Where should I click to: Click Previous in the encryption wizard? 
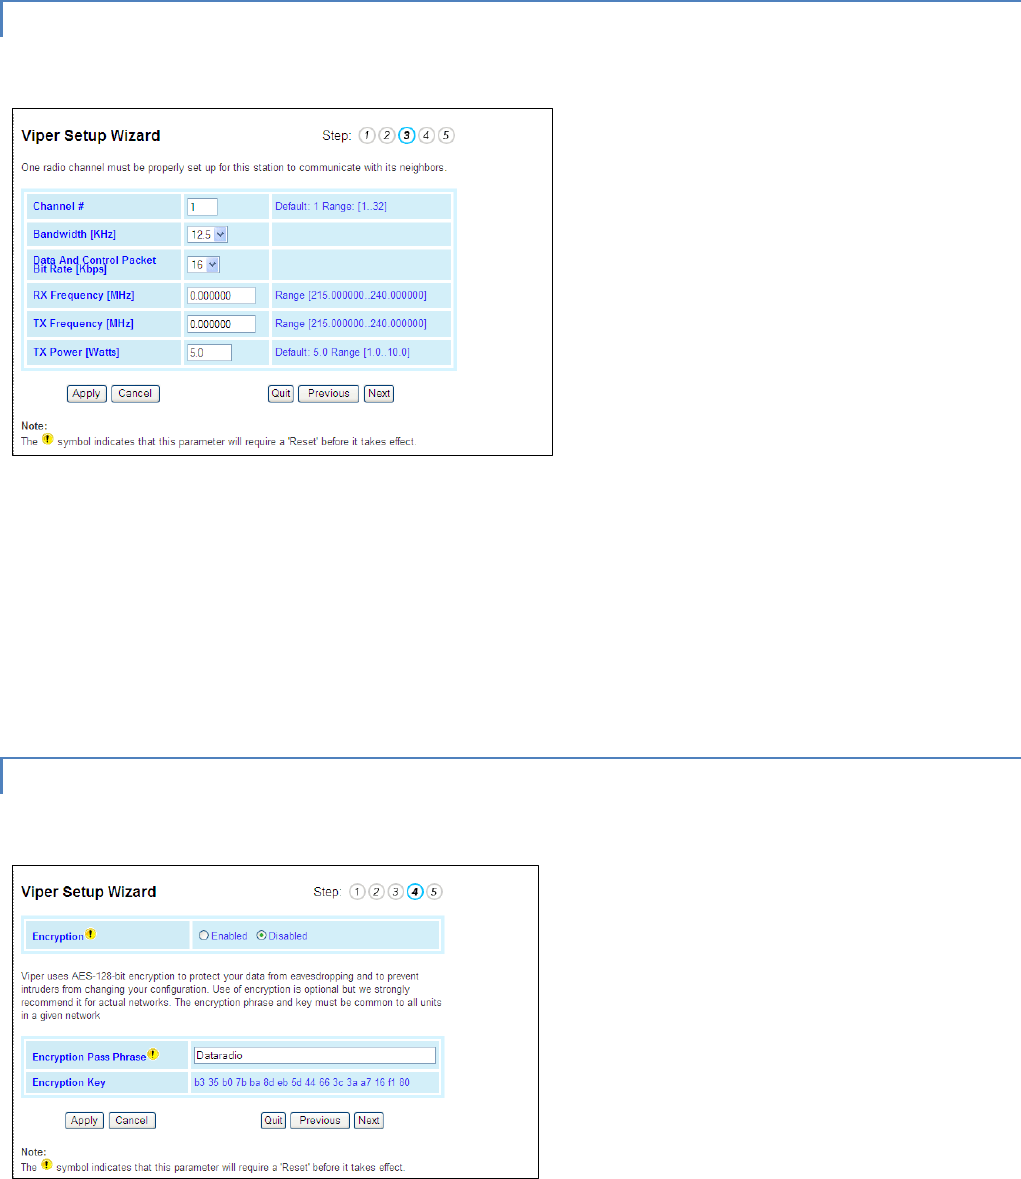[x=320, y=1120]
